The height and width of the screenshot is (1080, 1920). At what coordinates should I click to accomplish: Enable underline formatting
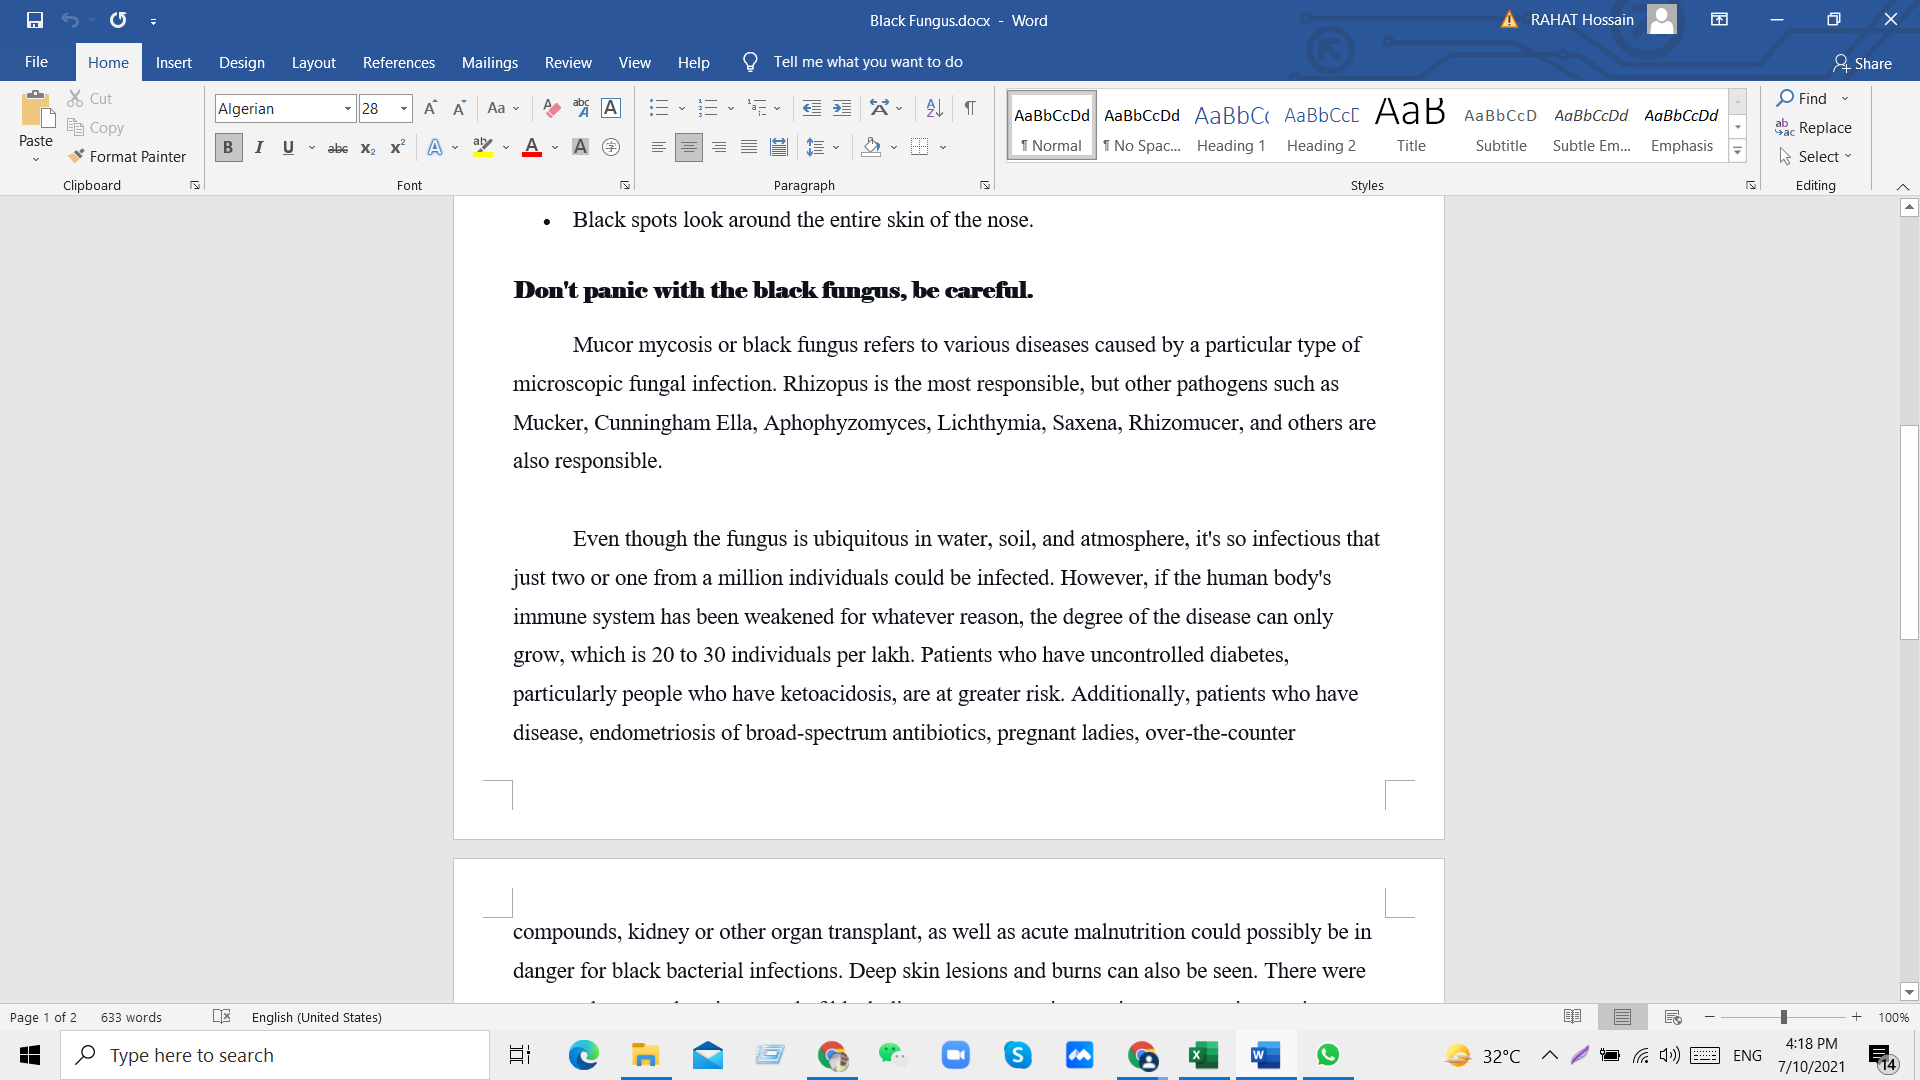tap(288, 147)
